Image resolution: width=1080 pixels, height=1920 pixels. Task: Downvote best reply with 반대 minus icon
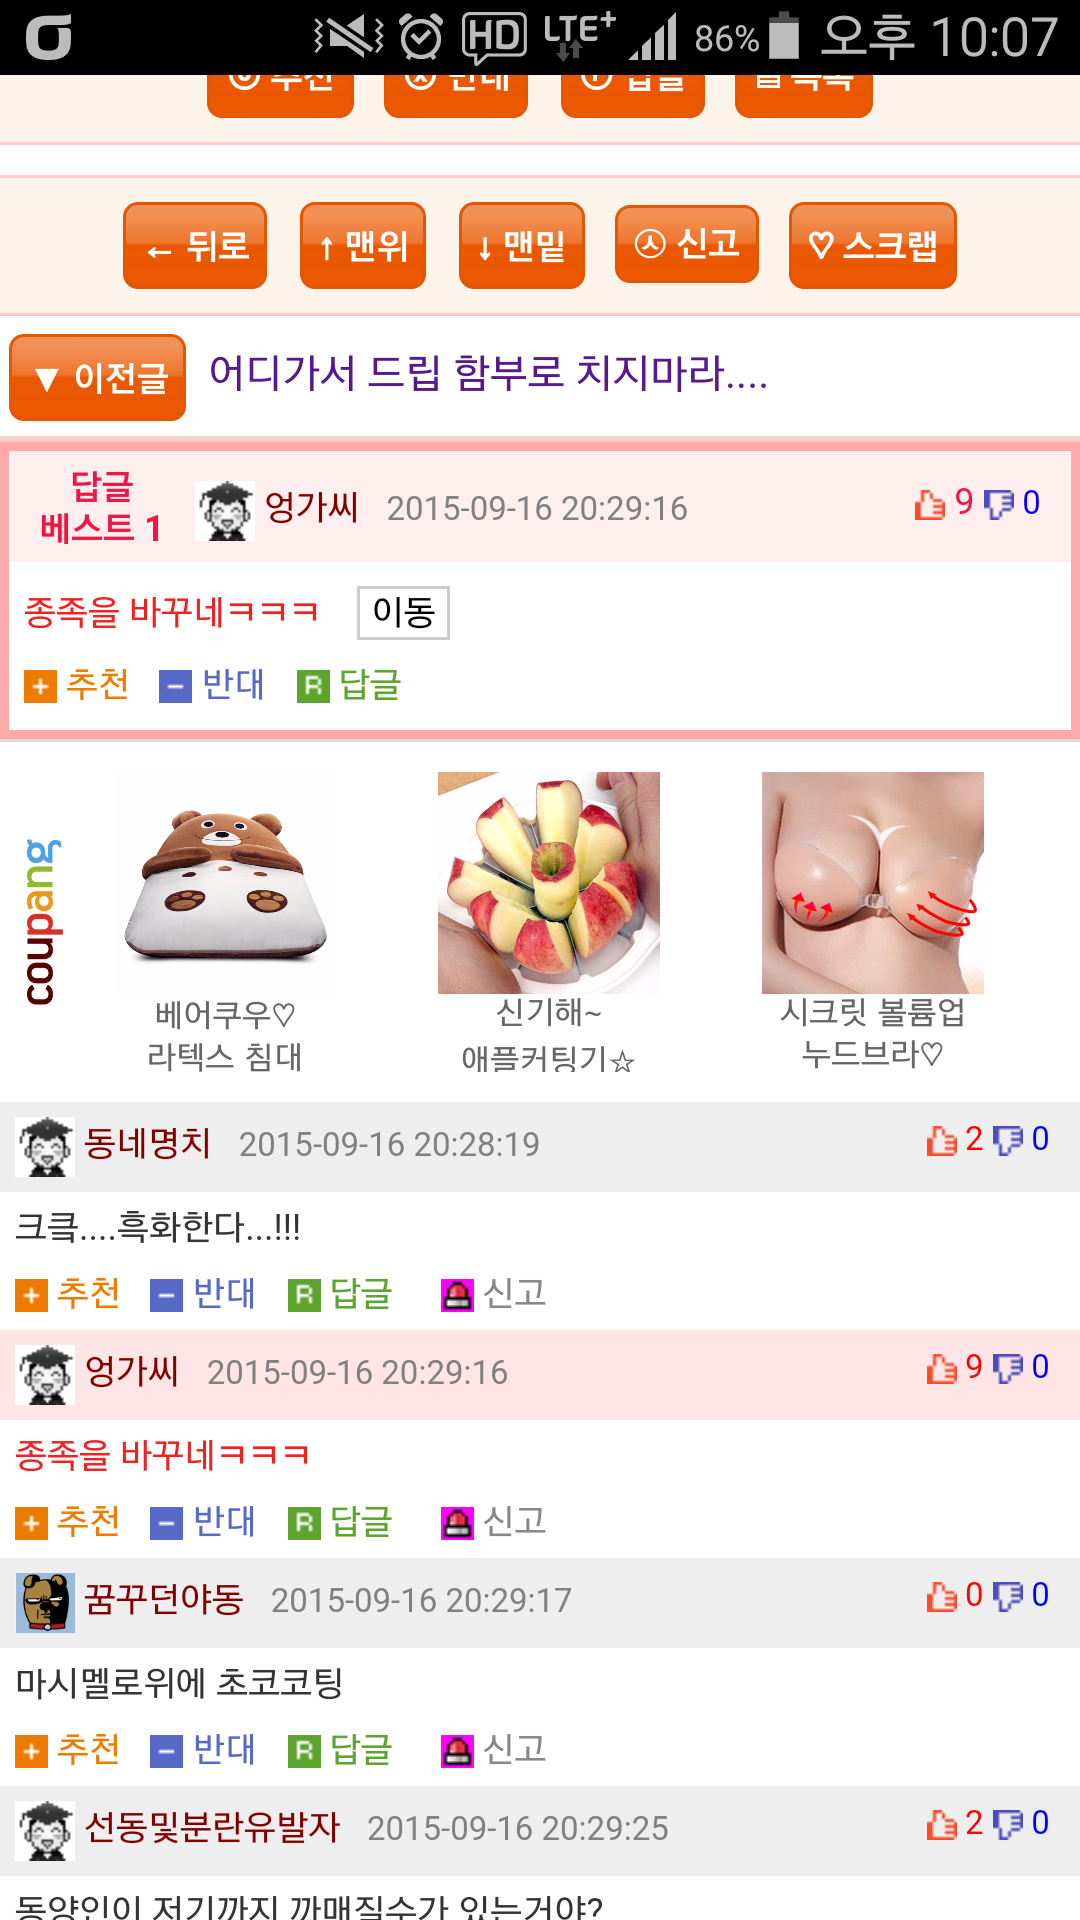[x=175, y=687]
